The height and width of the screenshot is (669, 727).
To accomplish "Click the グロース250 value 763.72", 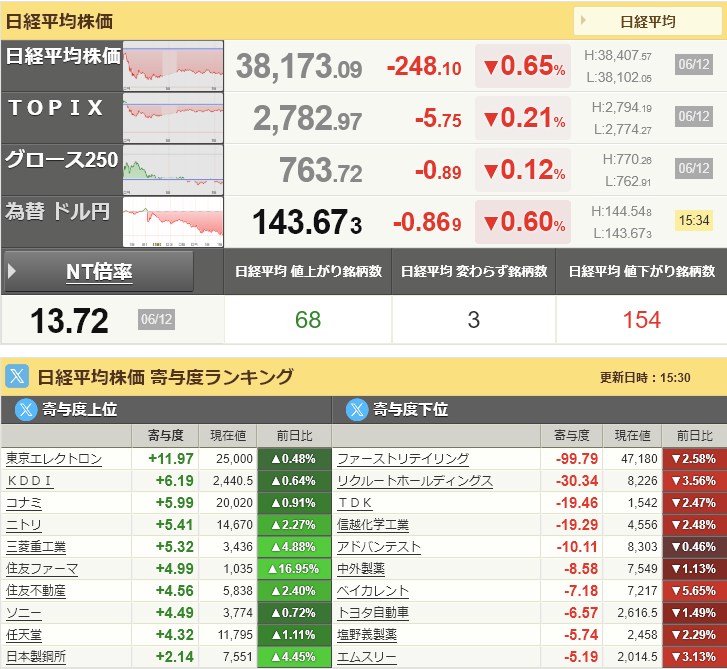I will (320, 170).
